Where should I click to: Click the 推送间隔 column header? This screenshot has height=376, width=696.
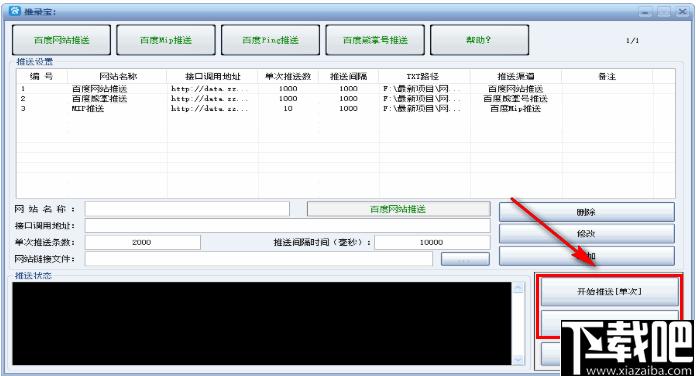point(348,76)
